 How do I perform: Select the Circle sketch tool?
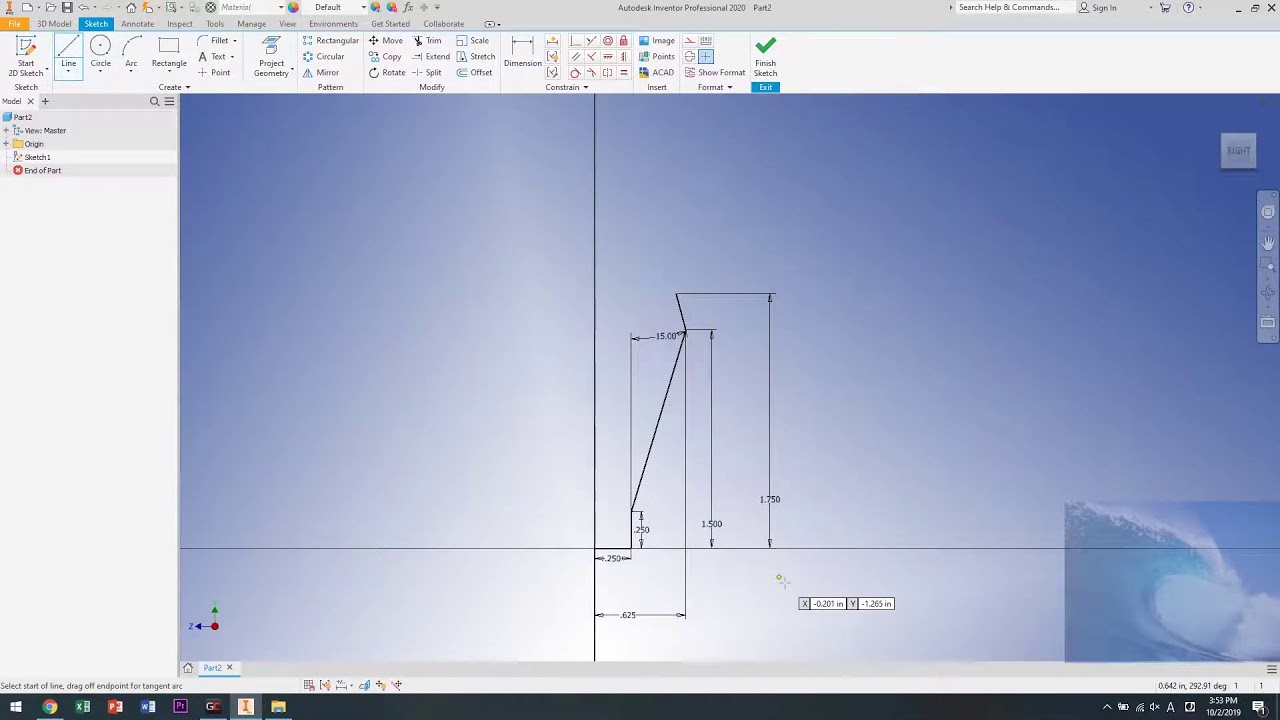[x=100, y=52]
